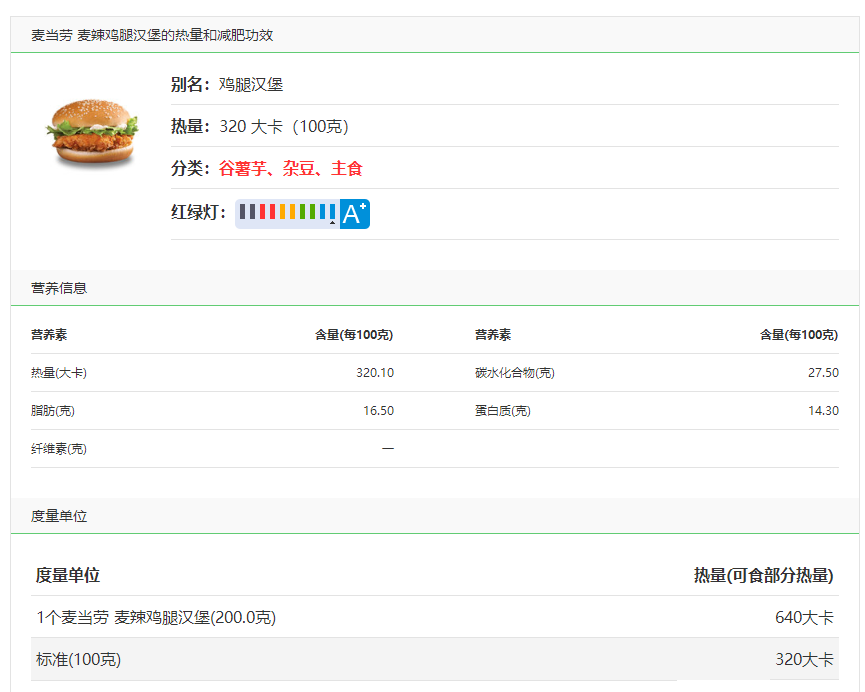Select the 320大卡 value in standard row

pyautogui.click(x=804, y=659)
